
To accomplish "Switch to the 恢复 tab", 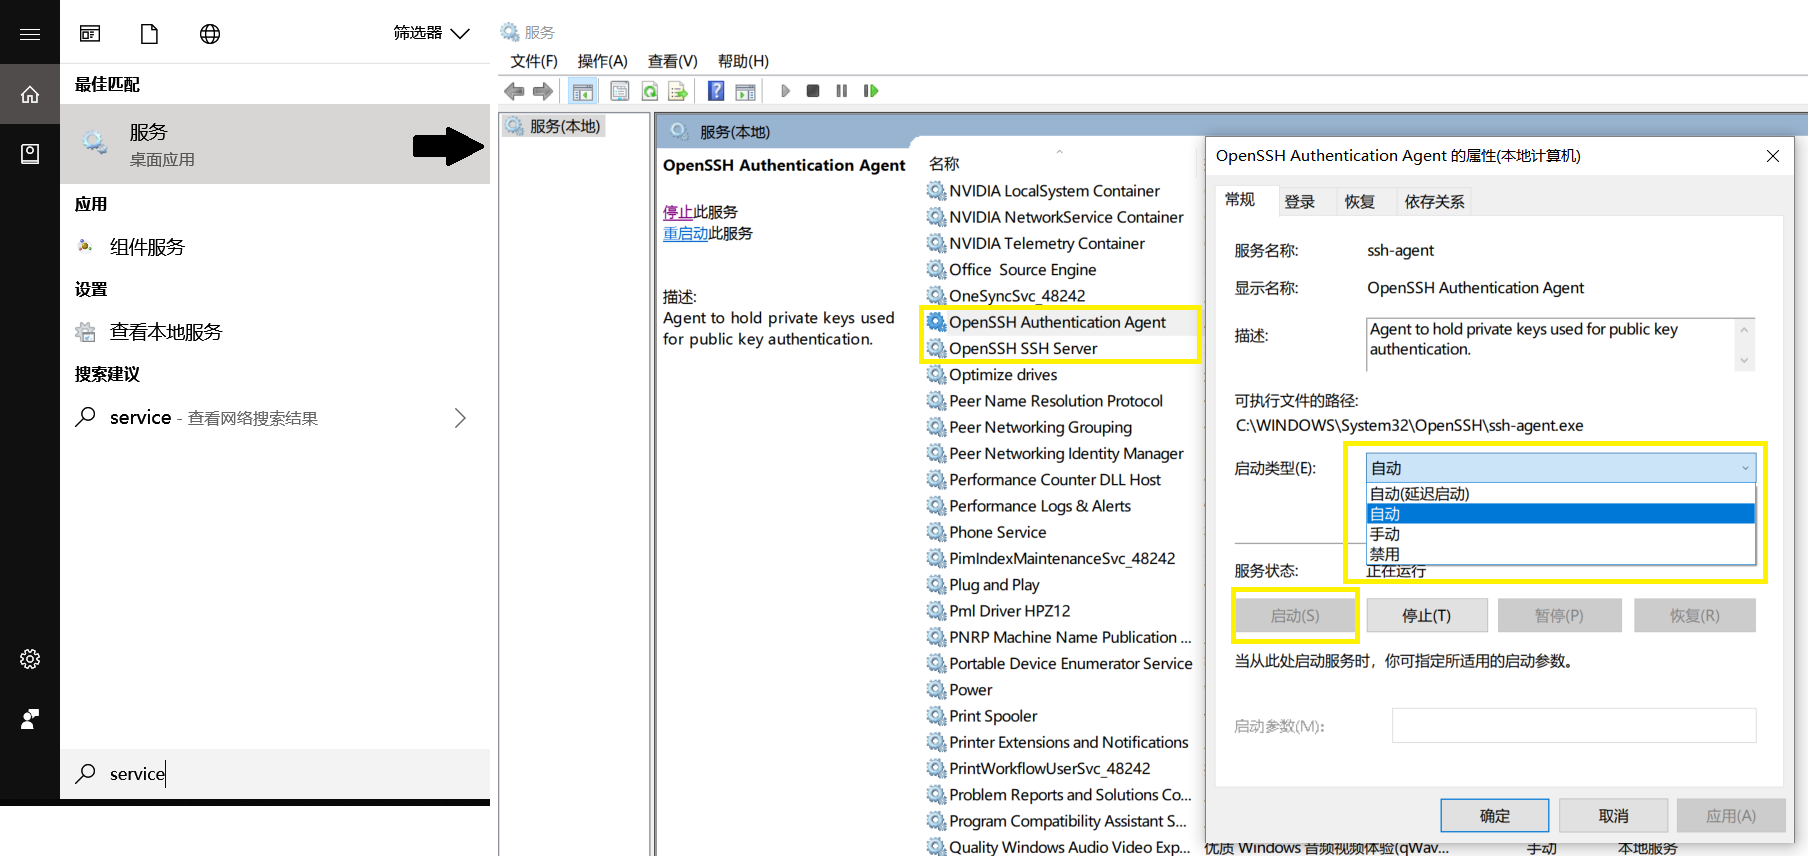I will pyautogui.click(x=1360, y=202).
